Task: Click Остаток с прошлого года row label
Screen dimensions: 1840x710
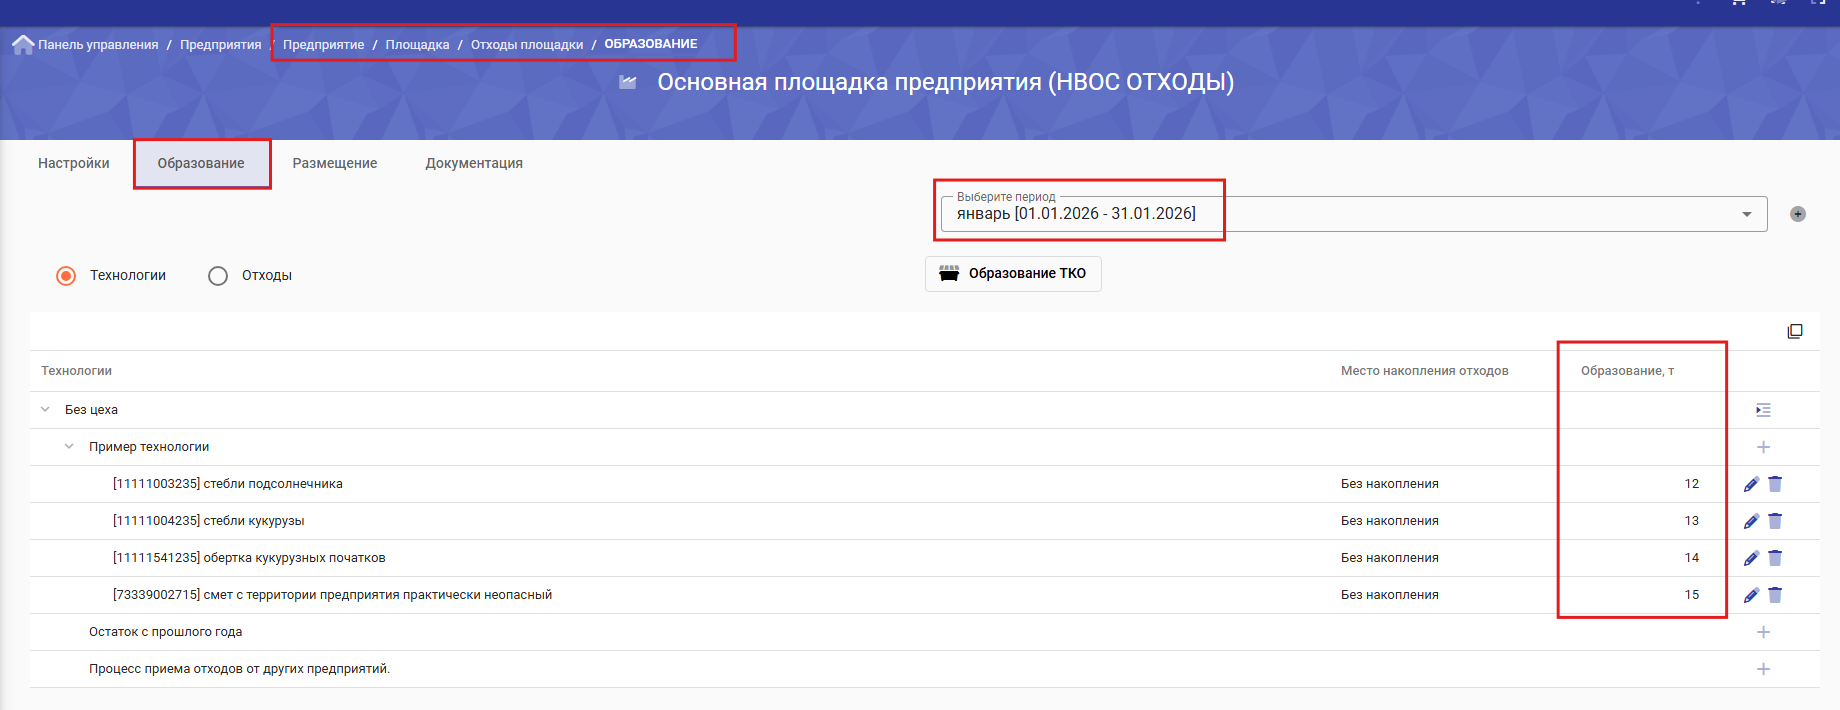Action: 165,632
